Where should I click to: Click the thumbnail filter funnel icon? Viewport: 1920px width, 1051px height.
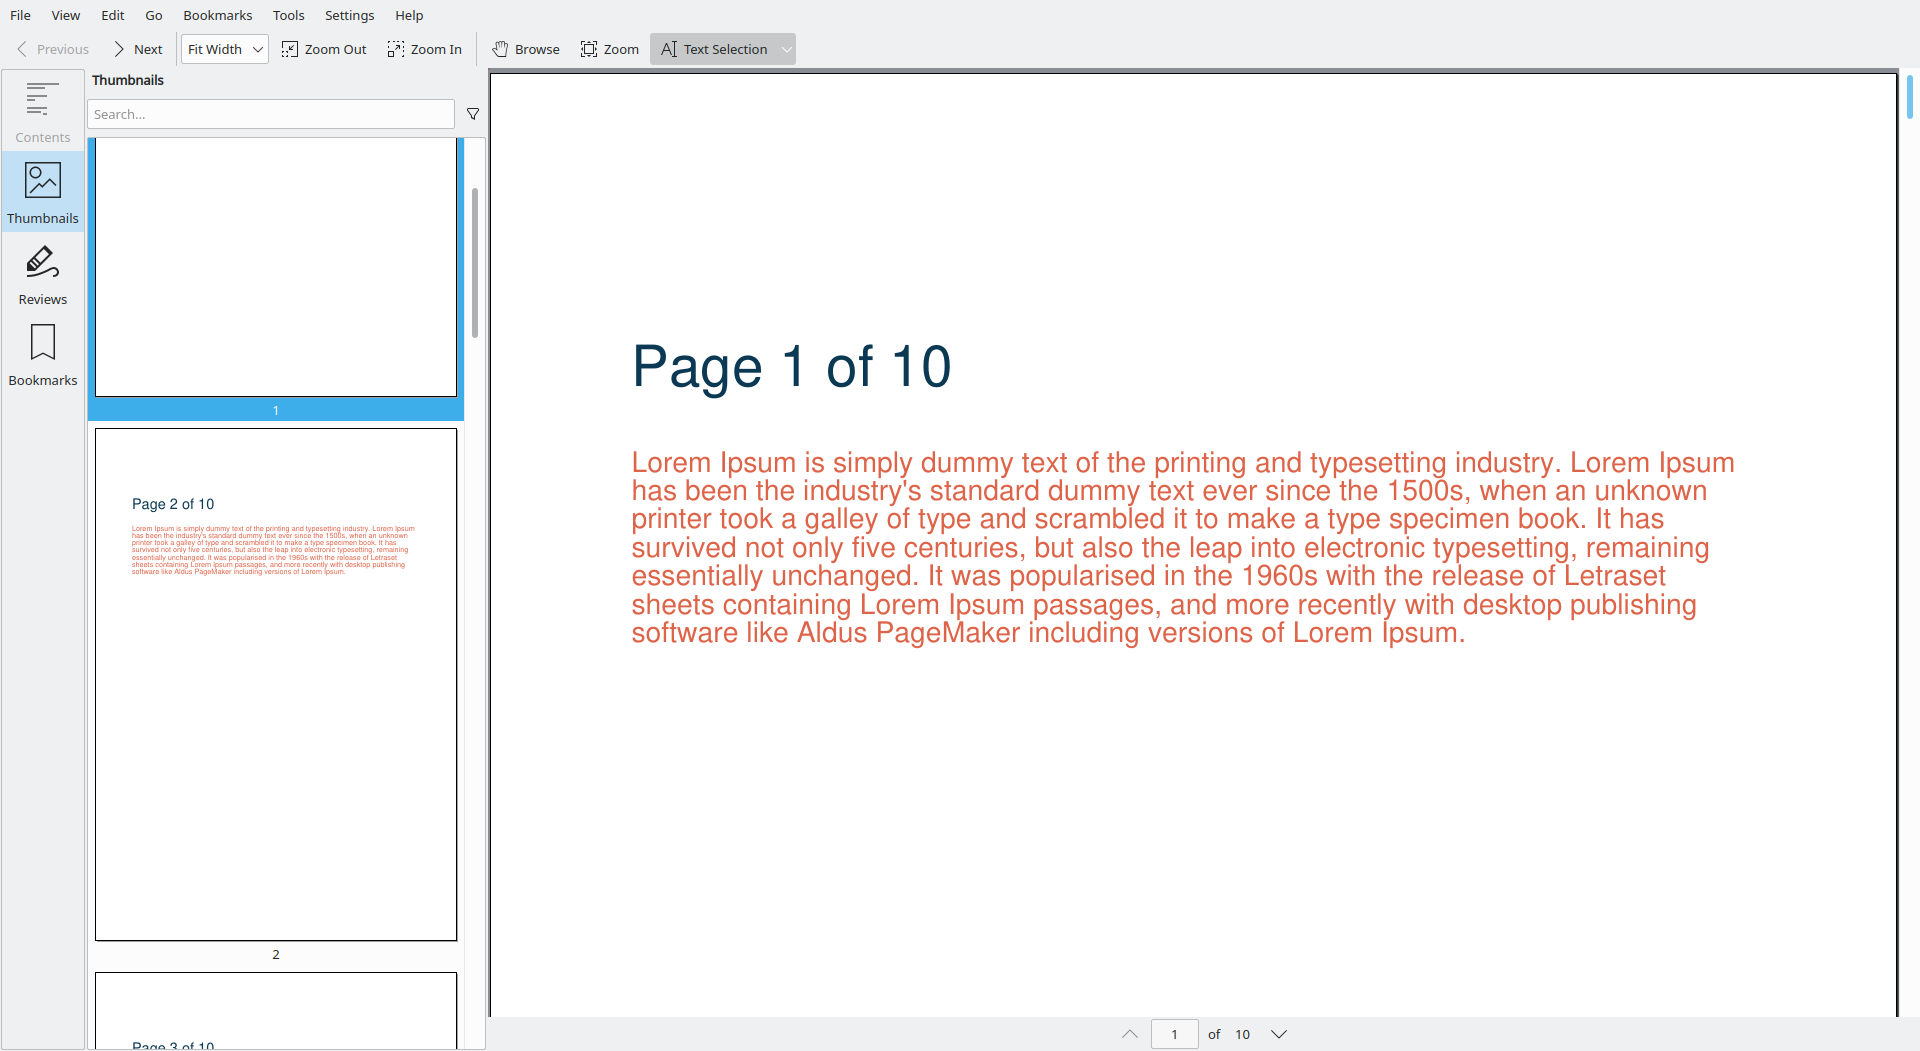point(473,114)
